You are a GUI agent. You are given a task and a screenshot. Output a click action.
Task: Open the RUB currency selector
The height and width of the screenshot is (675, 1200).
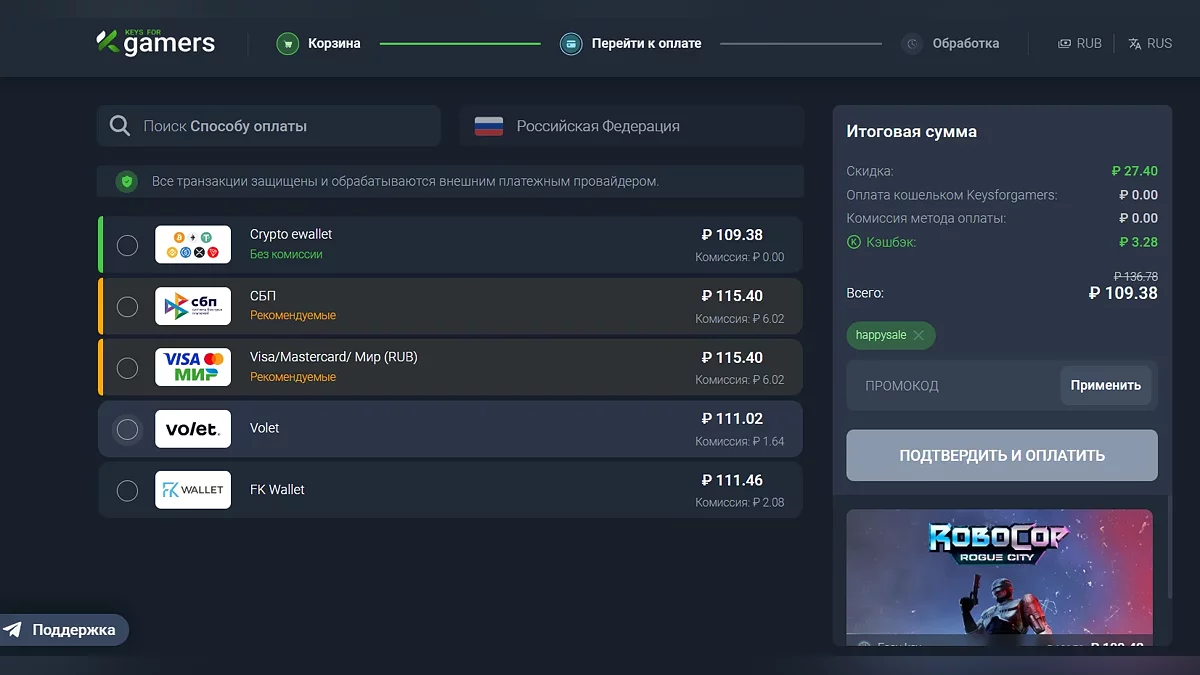[1080, 44]
